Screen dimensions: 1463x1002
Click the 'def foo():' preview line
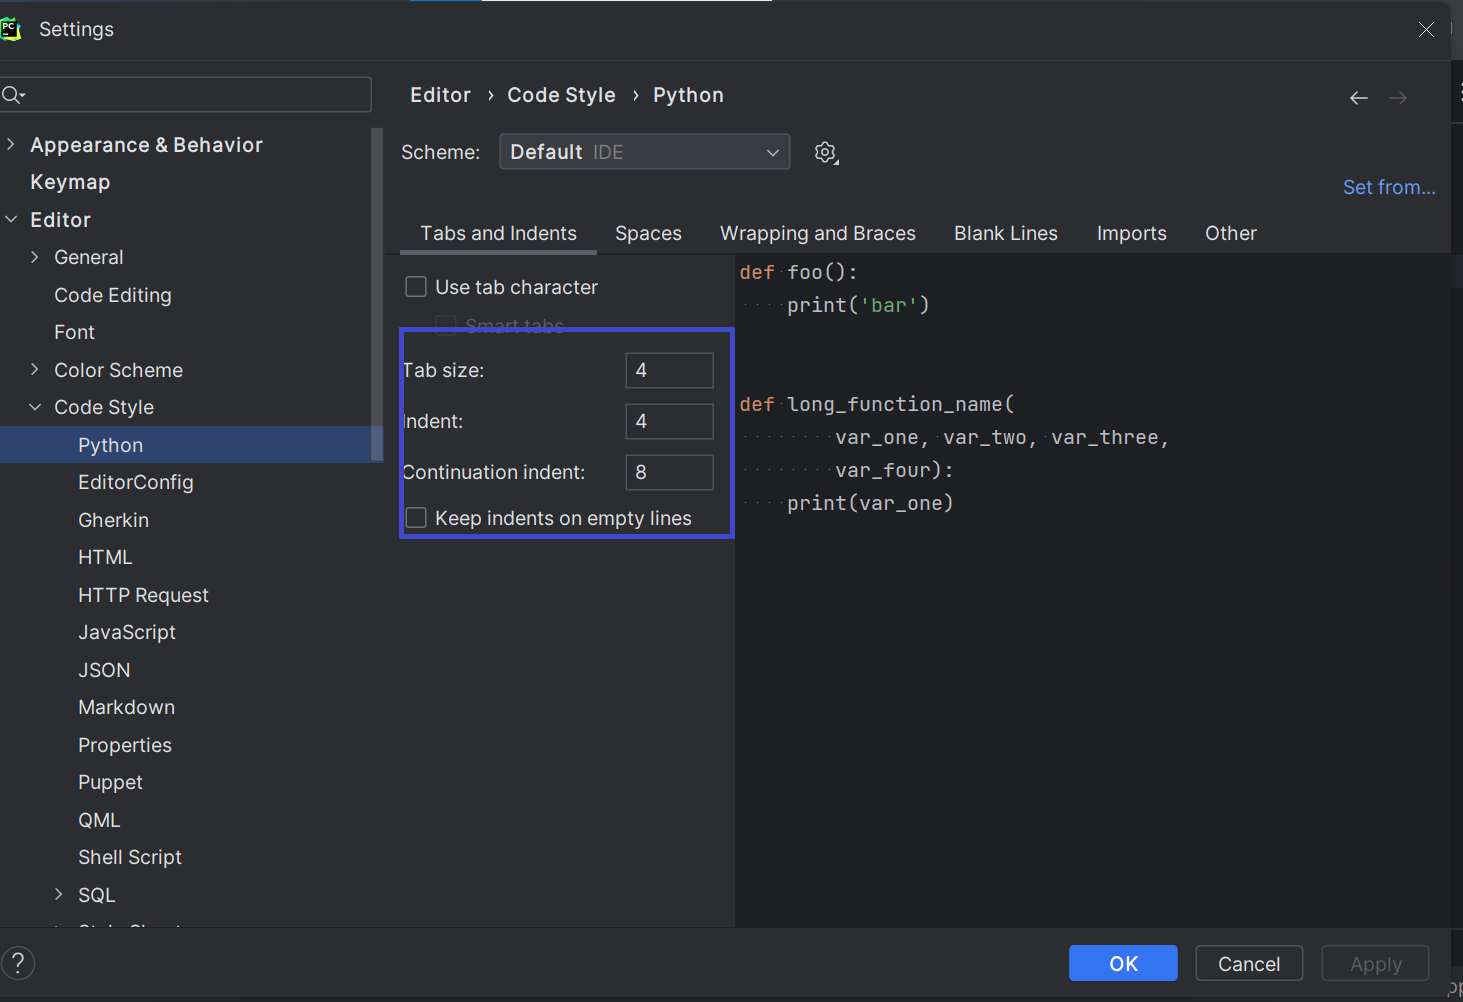click(798, 272)
